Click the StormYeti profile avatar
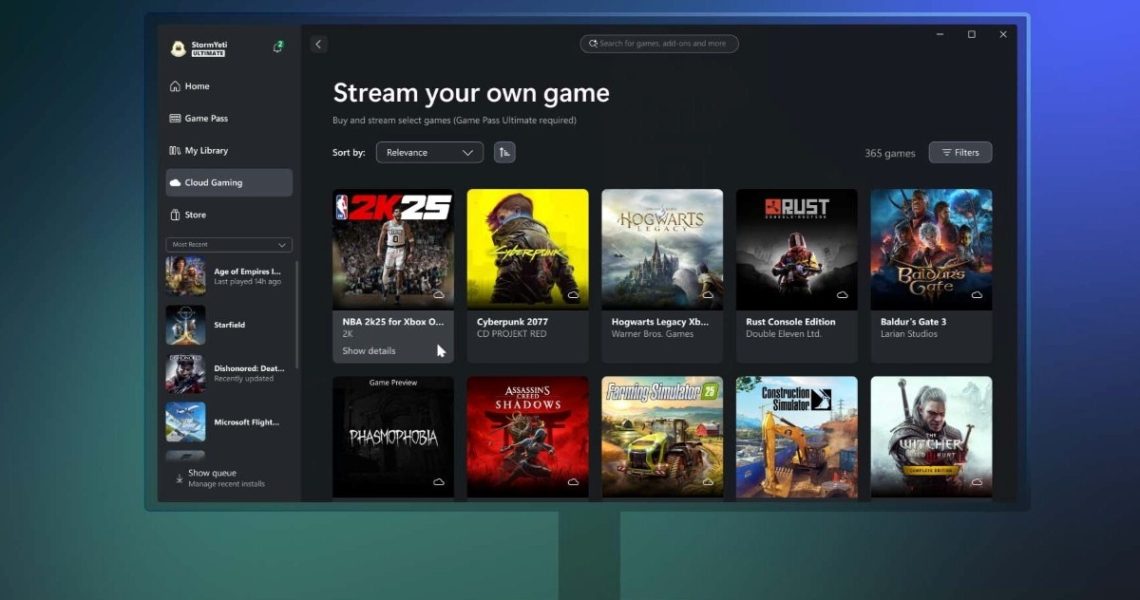The width and height of the screenshot is (1140, 600). (178, 48)
